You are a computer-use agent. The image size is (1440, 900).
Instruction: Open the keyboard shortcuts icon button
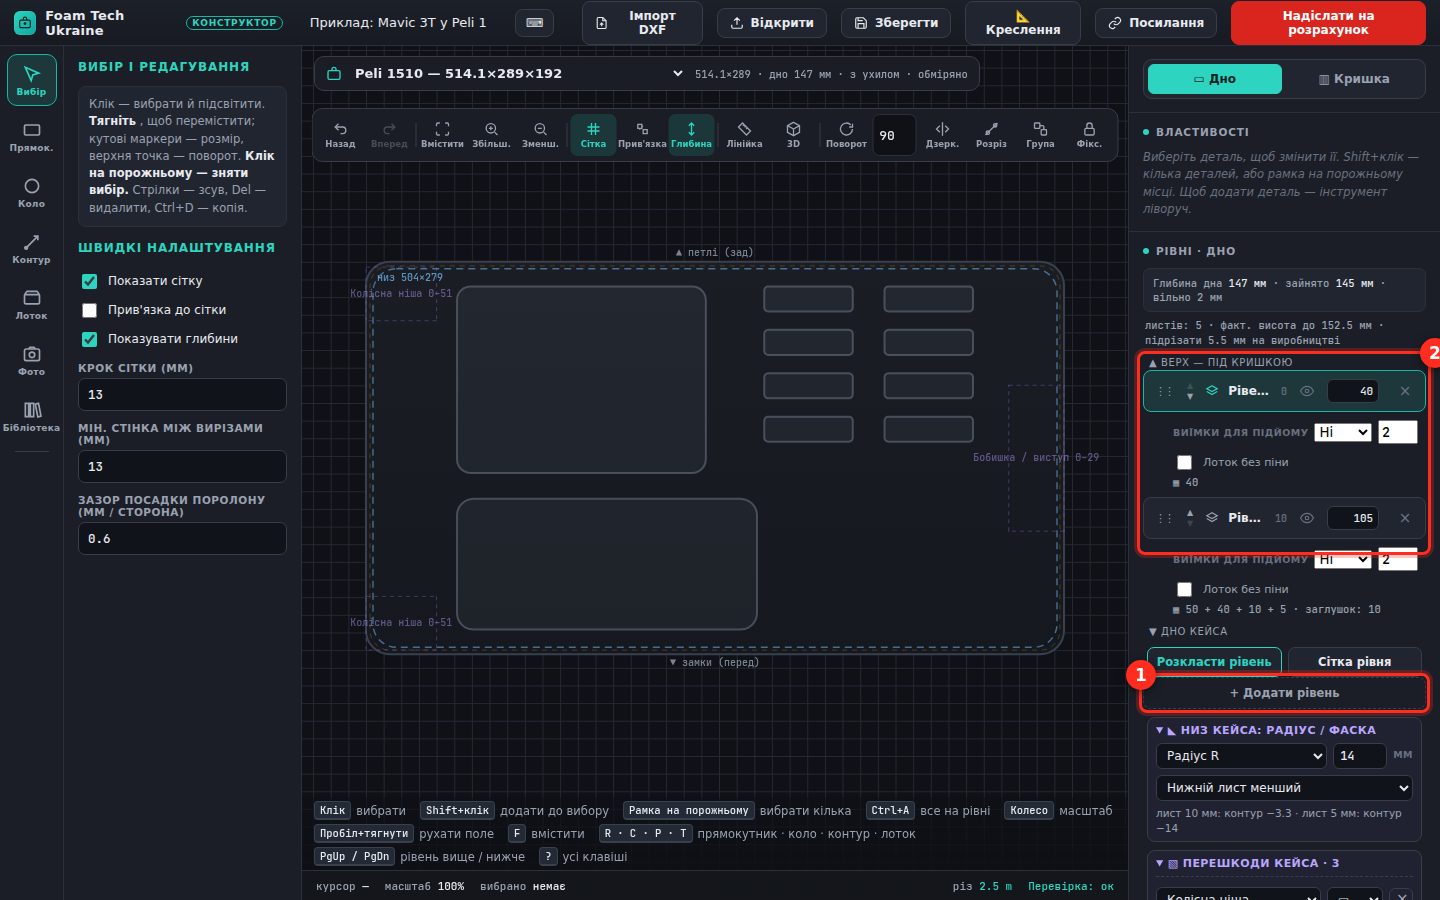click(x=535, y=22)
